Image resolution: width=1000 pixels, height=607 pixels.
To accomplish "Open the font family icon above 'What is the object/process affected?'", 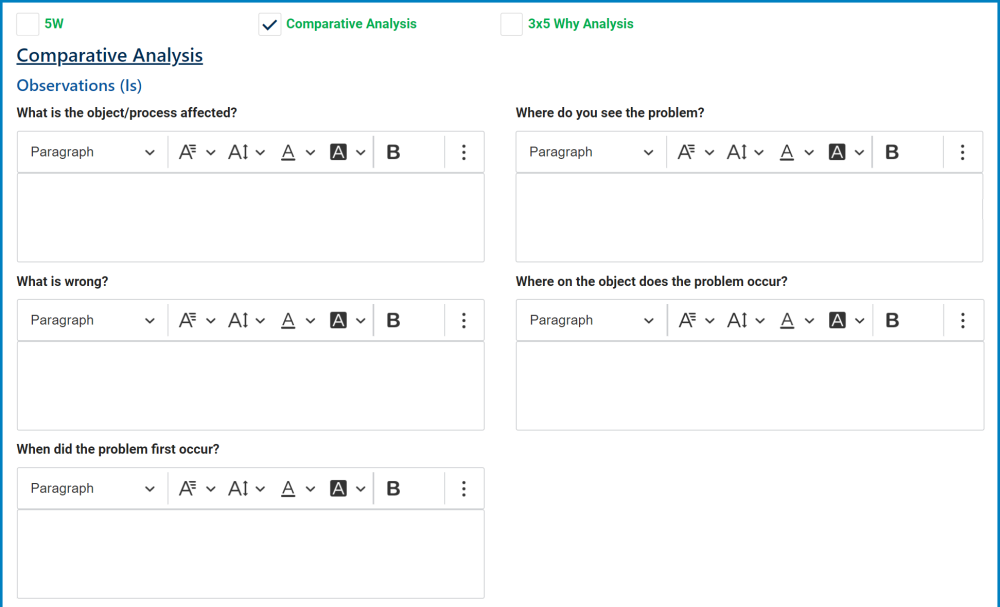I will coord(187,151).
